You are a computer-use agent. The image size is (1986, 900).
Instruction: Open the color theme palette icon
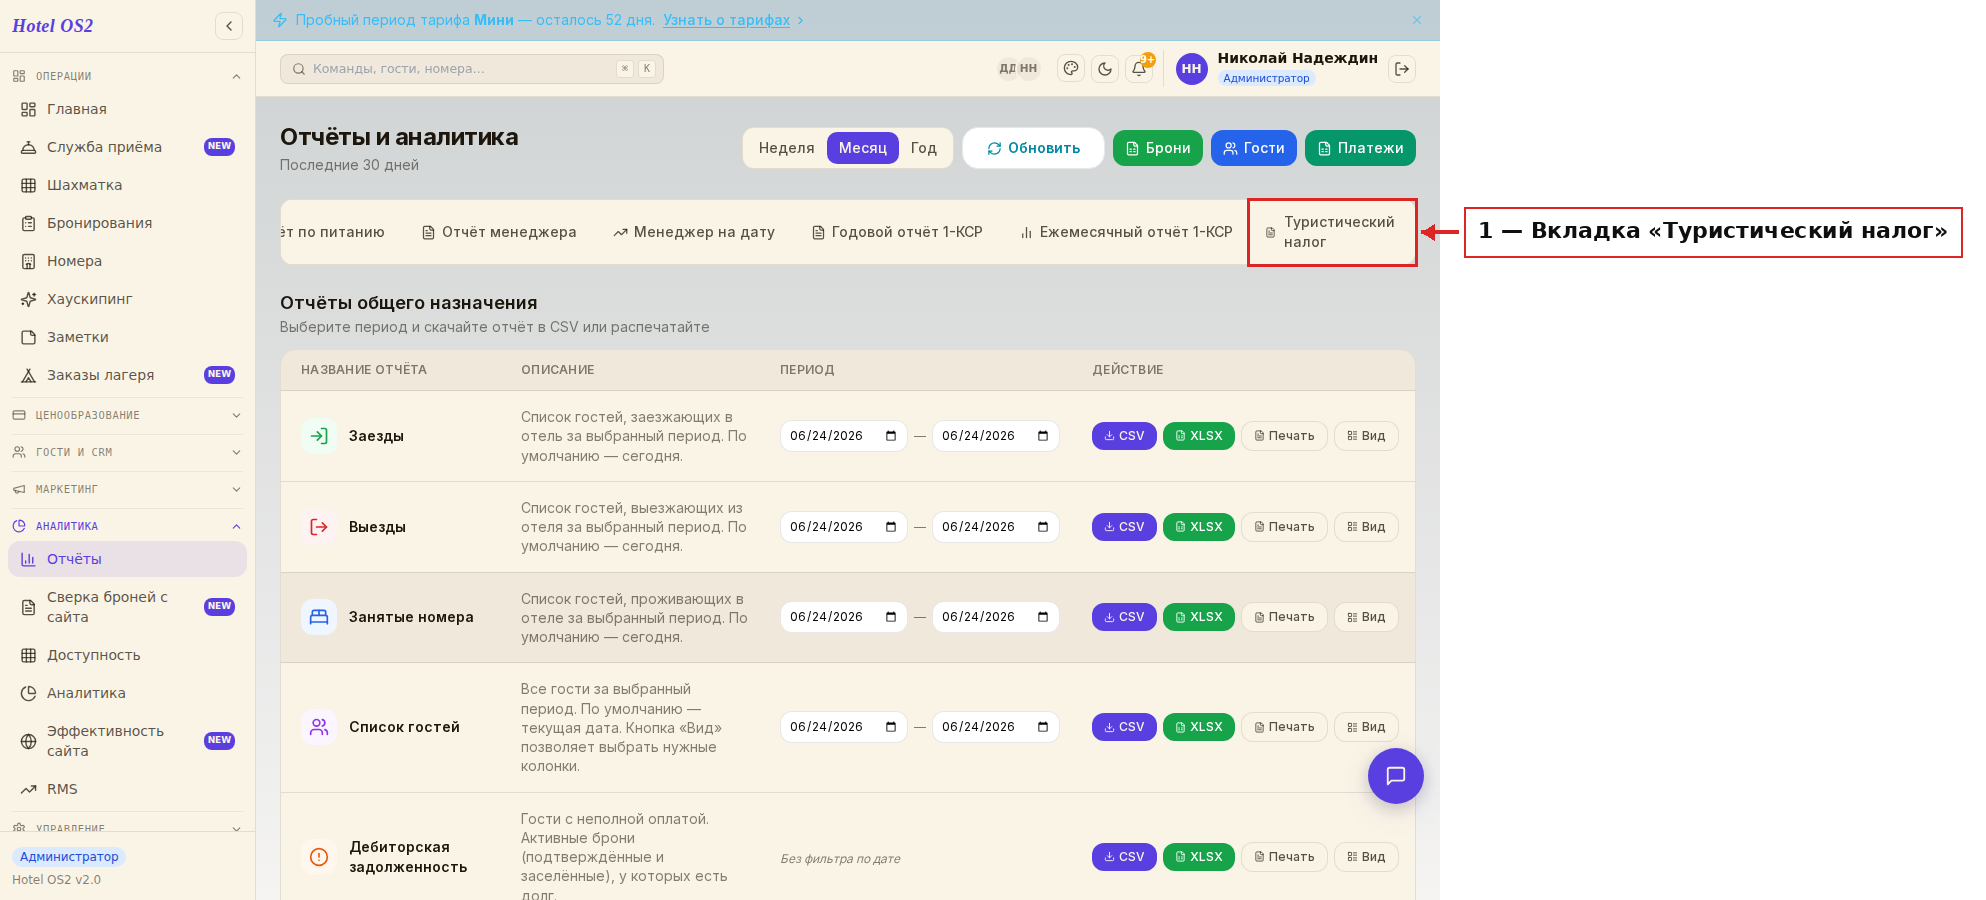pyautogui.click(x=1071, y=69)
